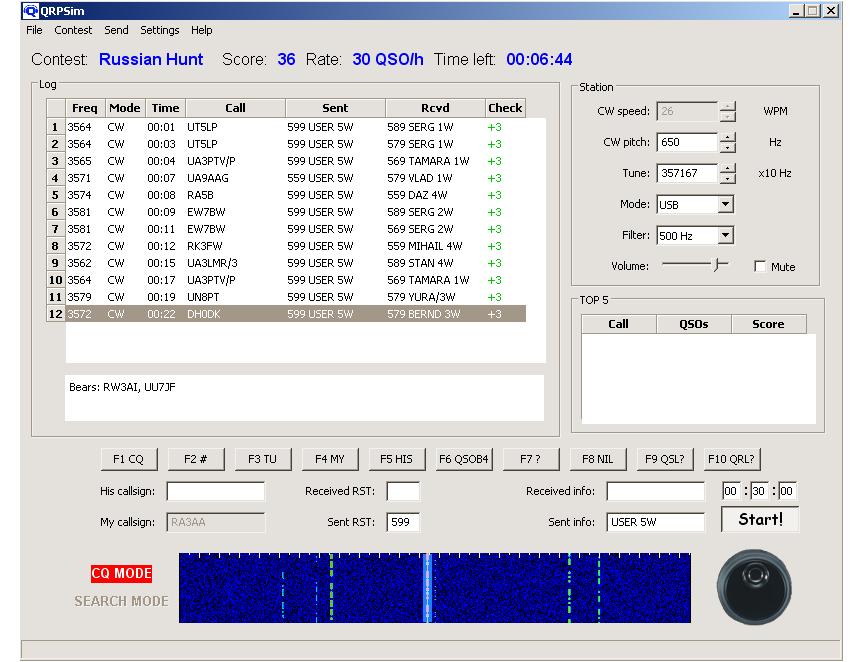
Task: Decrease CW speed with down arrow
Action: coord(728,117)
